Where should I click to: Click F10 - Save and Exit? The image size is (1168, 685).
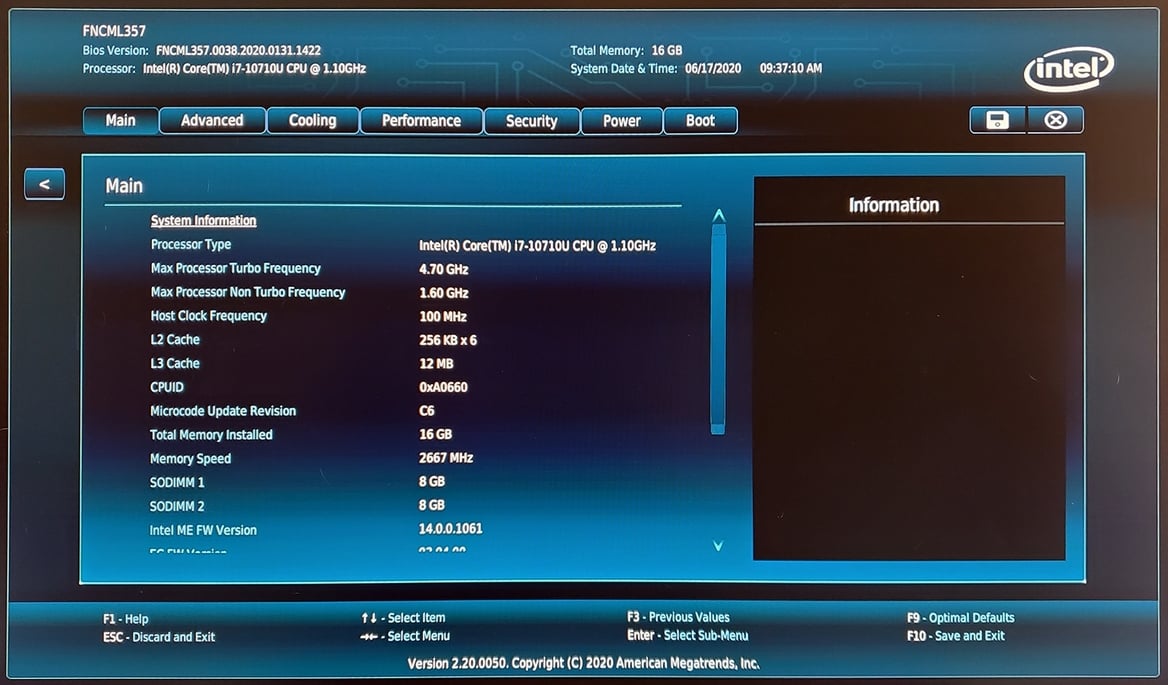click(956, 636)
